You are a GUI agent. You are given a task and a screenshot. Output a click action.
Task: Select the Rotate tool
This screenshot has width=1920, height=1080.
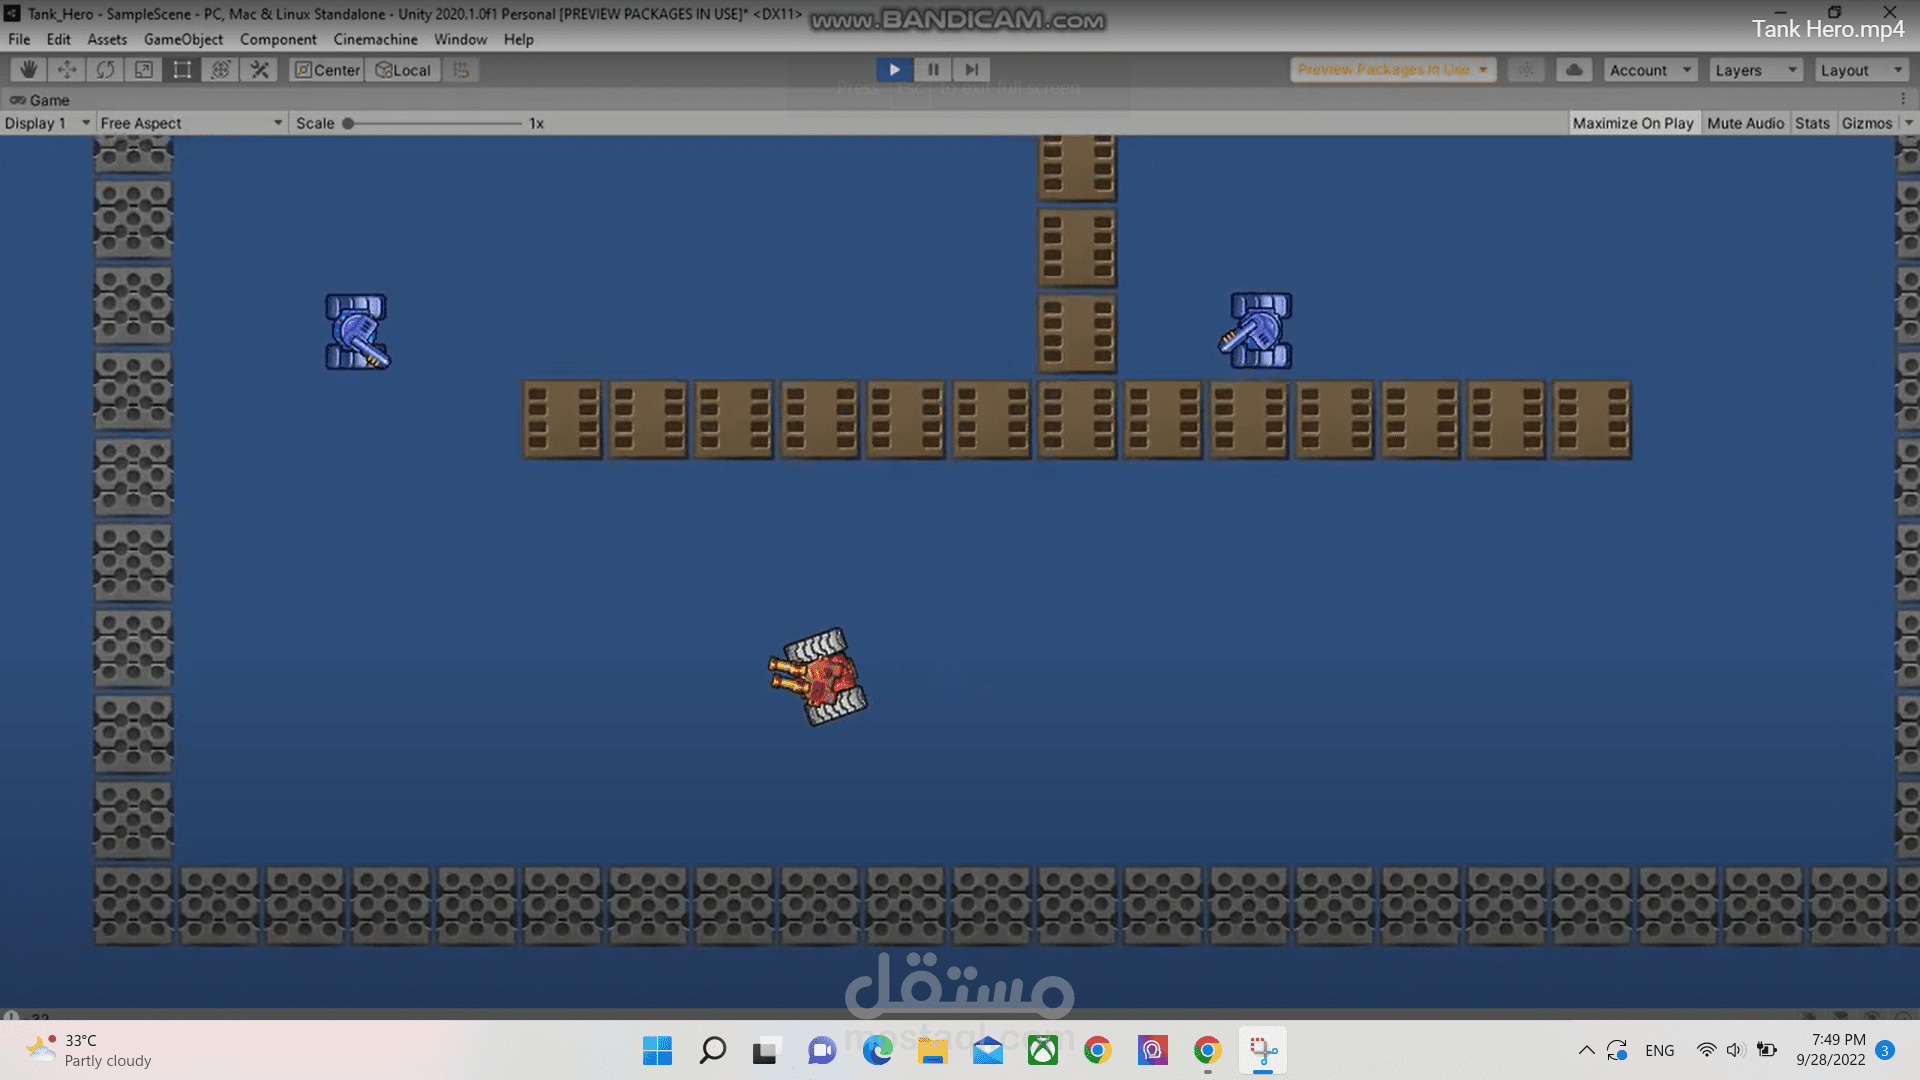[105, 70]
